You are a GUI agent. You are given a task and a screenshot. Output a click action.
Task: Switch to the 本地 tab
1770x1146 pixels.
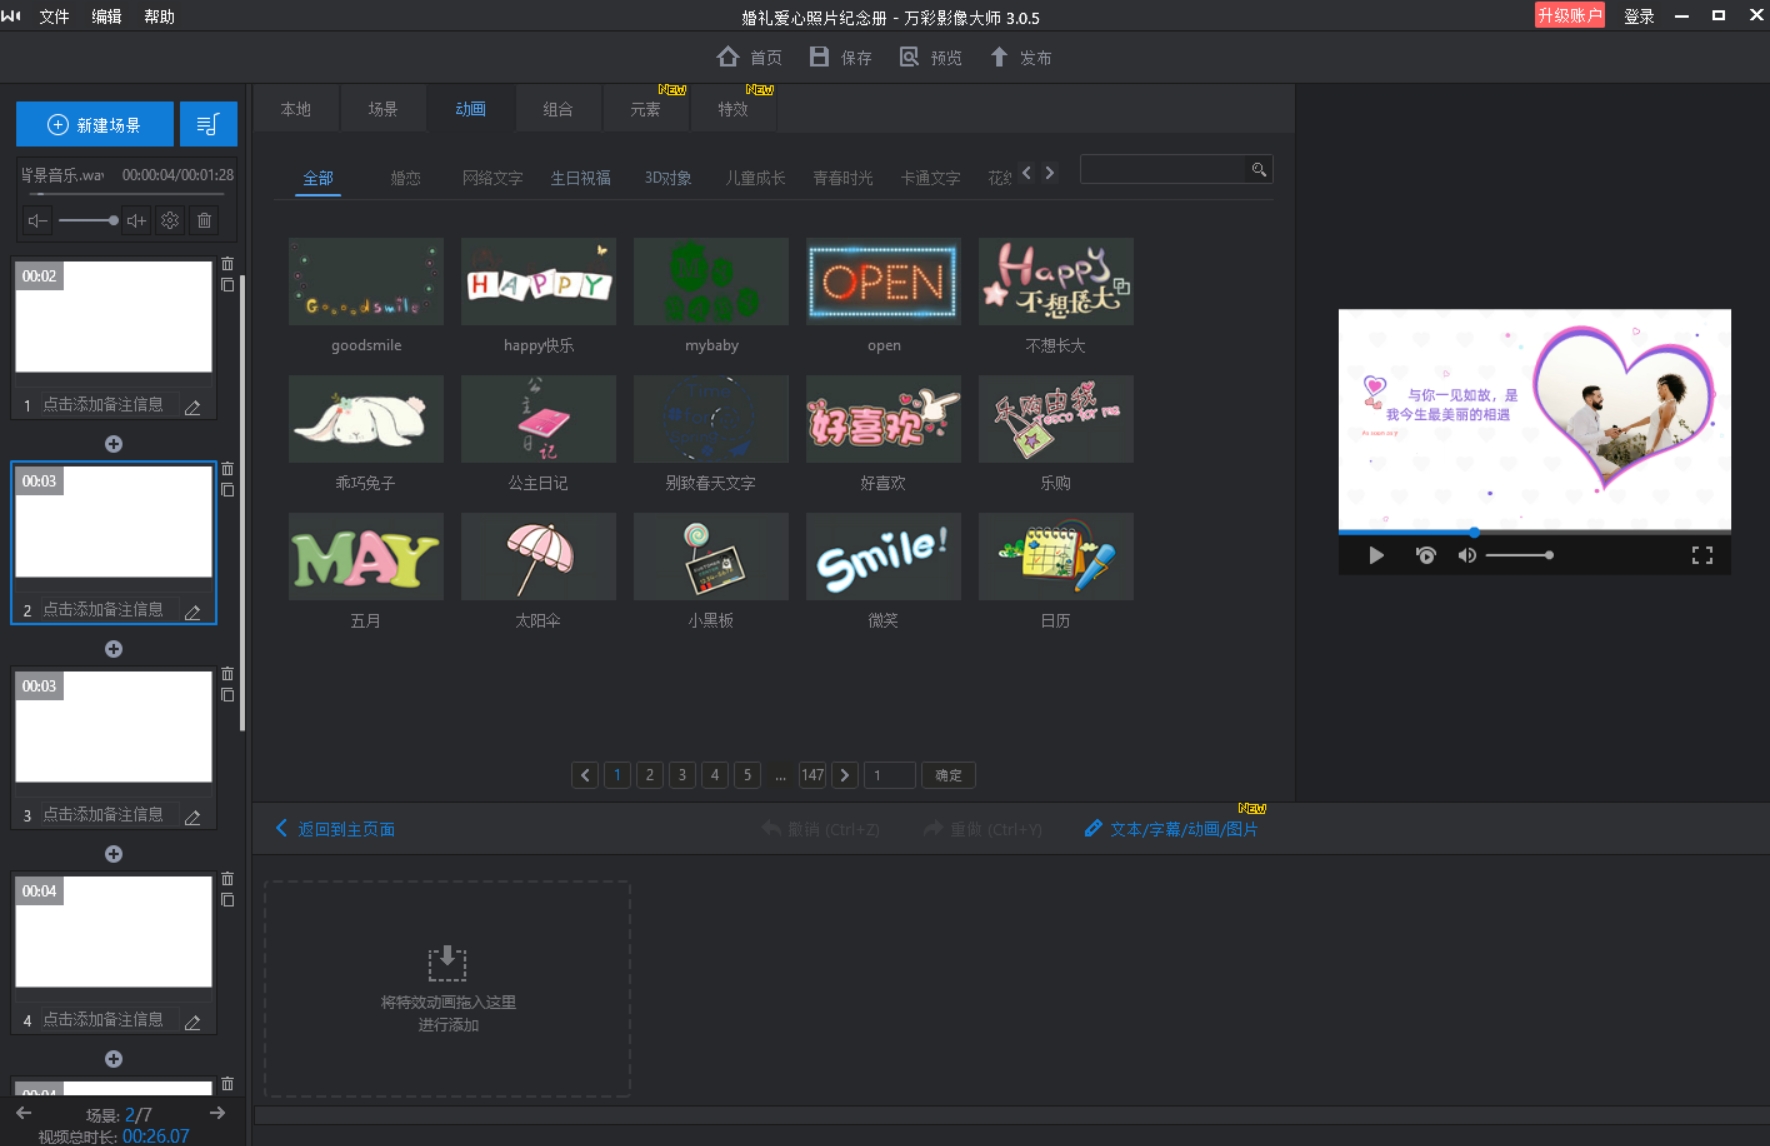[x=296, y=109]
